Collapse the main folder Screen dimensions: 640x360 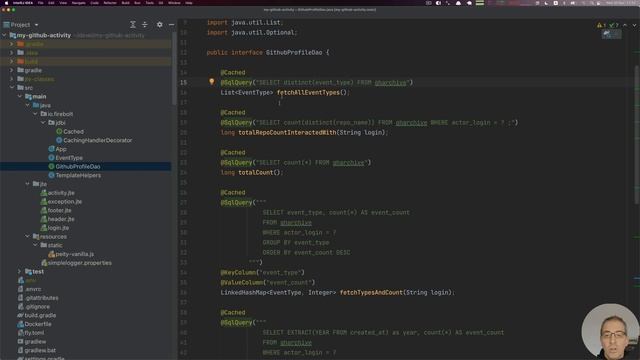click(20, 97)
